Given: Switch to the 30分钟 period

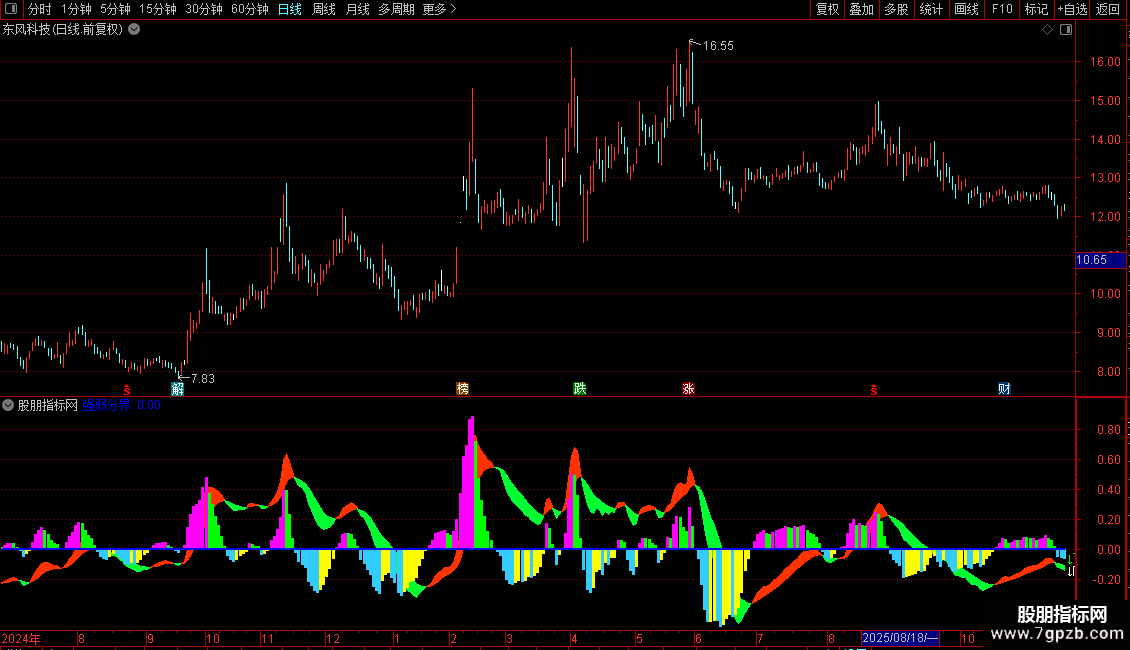Looking at the screenshot, I should click(204, 9).
